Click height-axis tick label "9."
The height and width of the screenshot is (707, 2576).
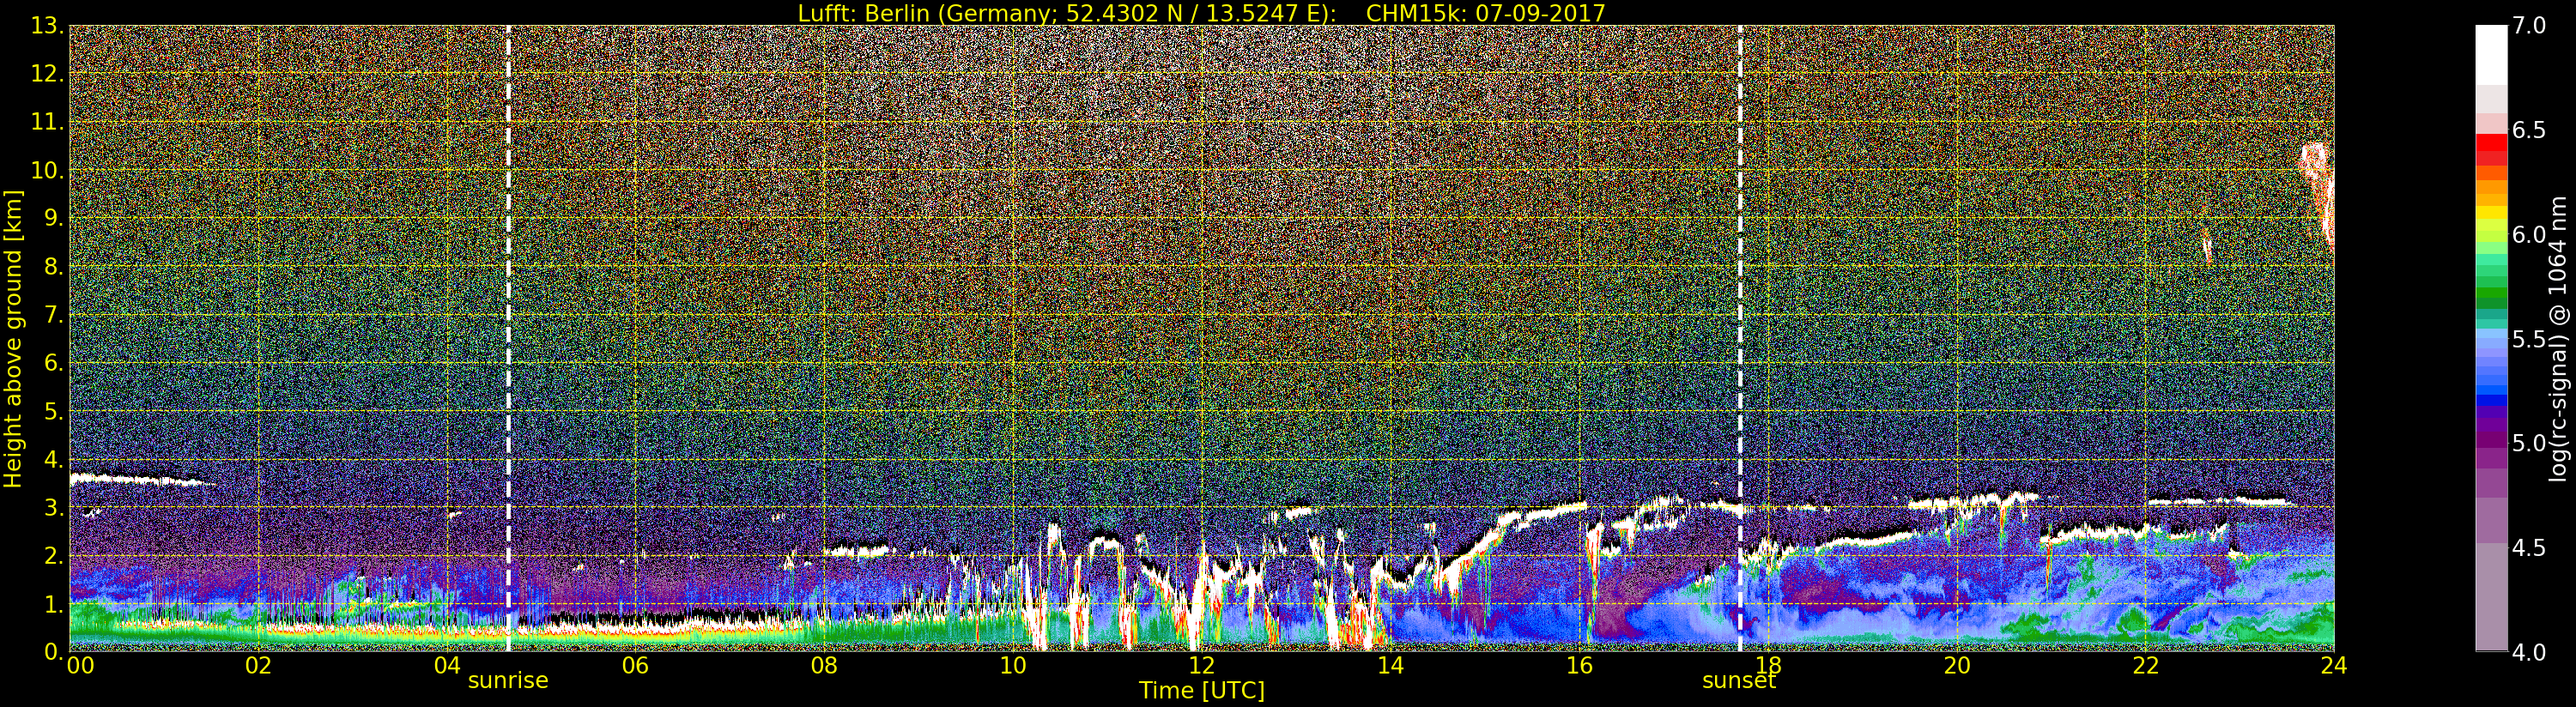click(55, 218)
